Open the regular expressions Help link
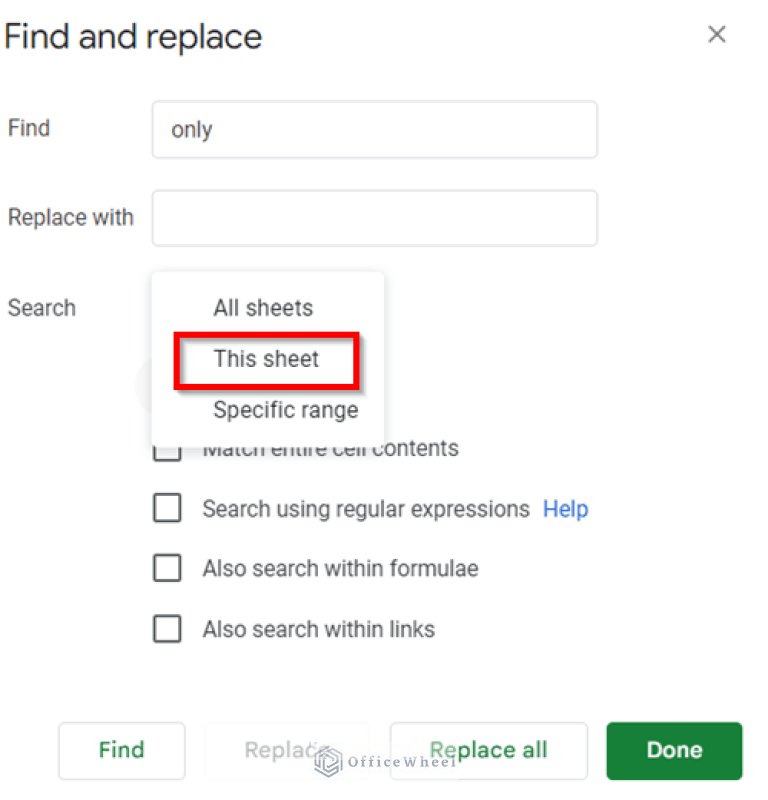The height and width of the screenshot is (800, 768). pyautogui.click(x=565, y=509)
